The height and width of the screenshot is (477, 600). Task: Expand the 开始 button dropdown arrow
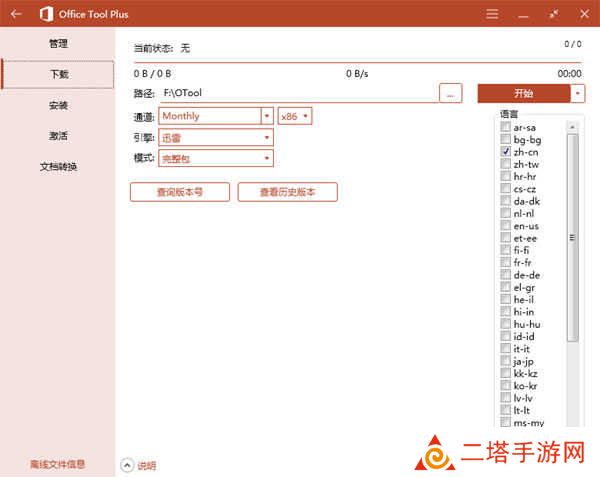tap(577, 93)
